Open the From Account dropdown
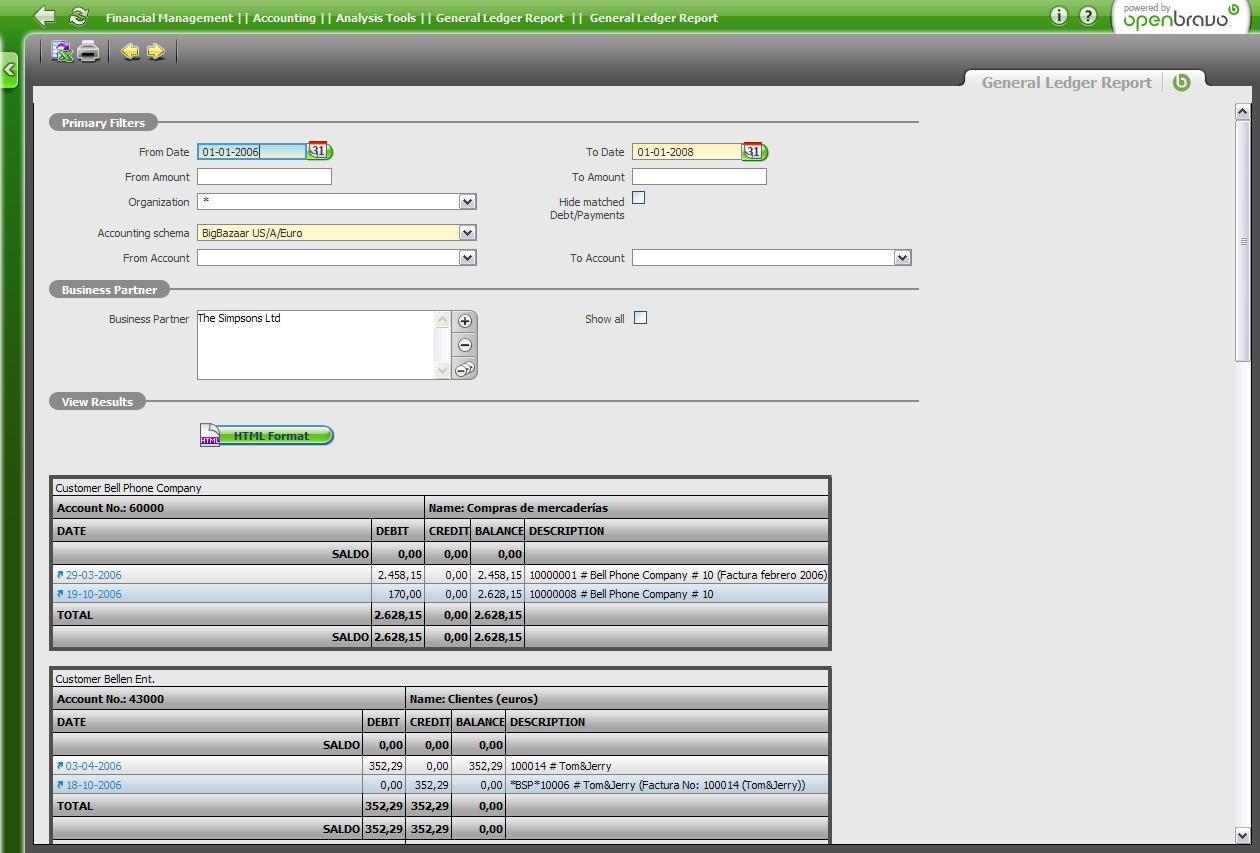 (467, 258)
